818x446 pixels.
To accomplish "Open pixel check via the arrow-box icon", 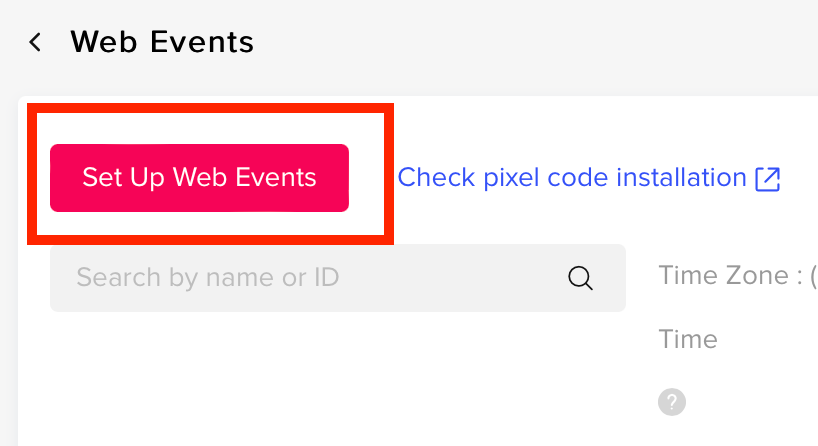I will click(x=768, y=179).
